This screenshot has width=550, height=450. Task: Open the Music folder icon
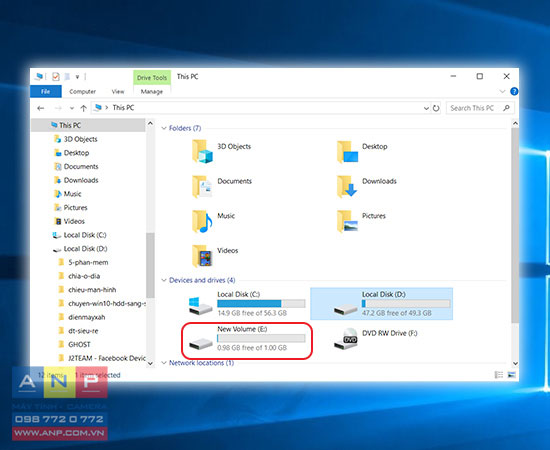click(x=202, y=221)
